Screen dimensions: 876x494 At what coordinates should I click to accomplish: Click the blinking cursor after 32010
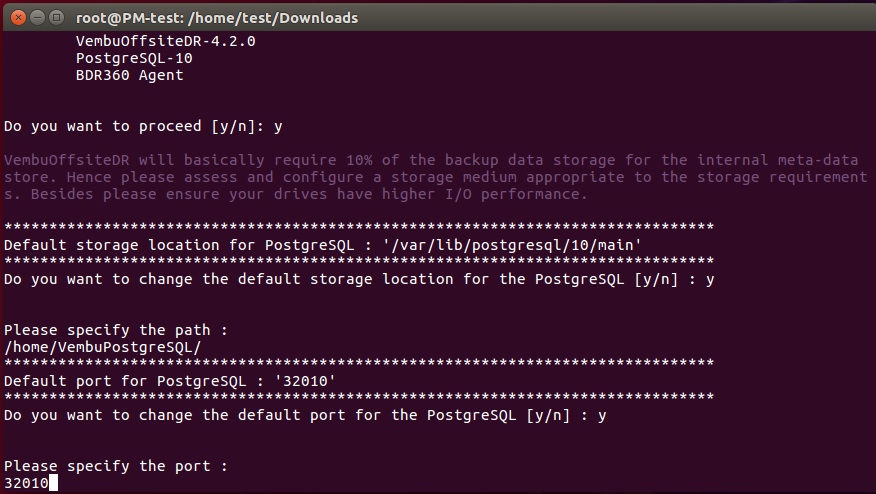53,483
